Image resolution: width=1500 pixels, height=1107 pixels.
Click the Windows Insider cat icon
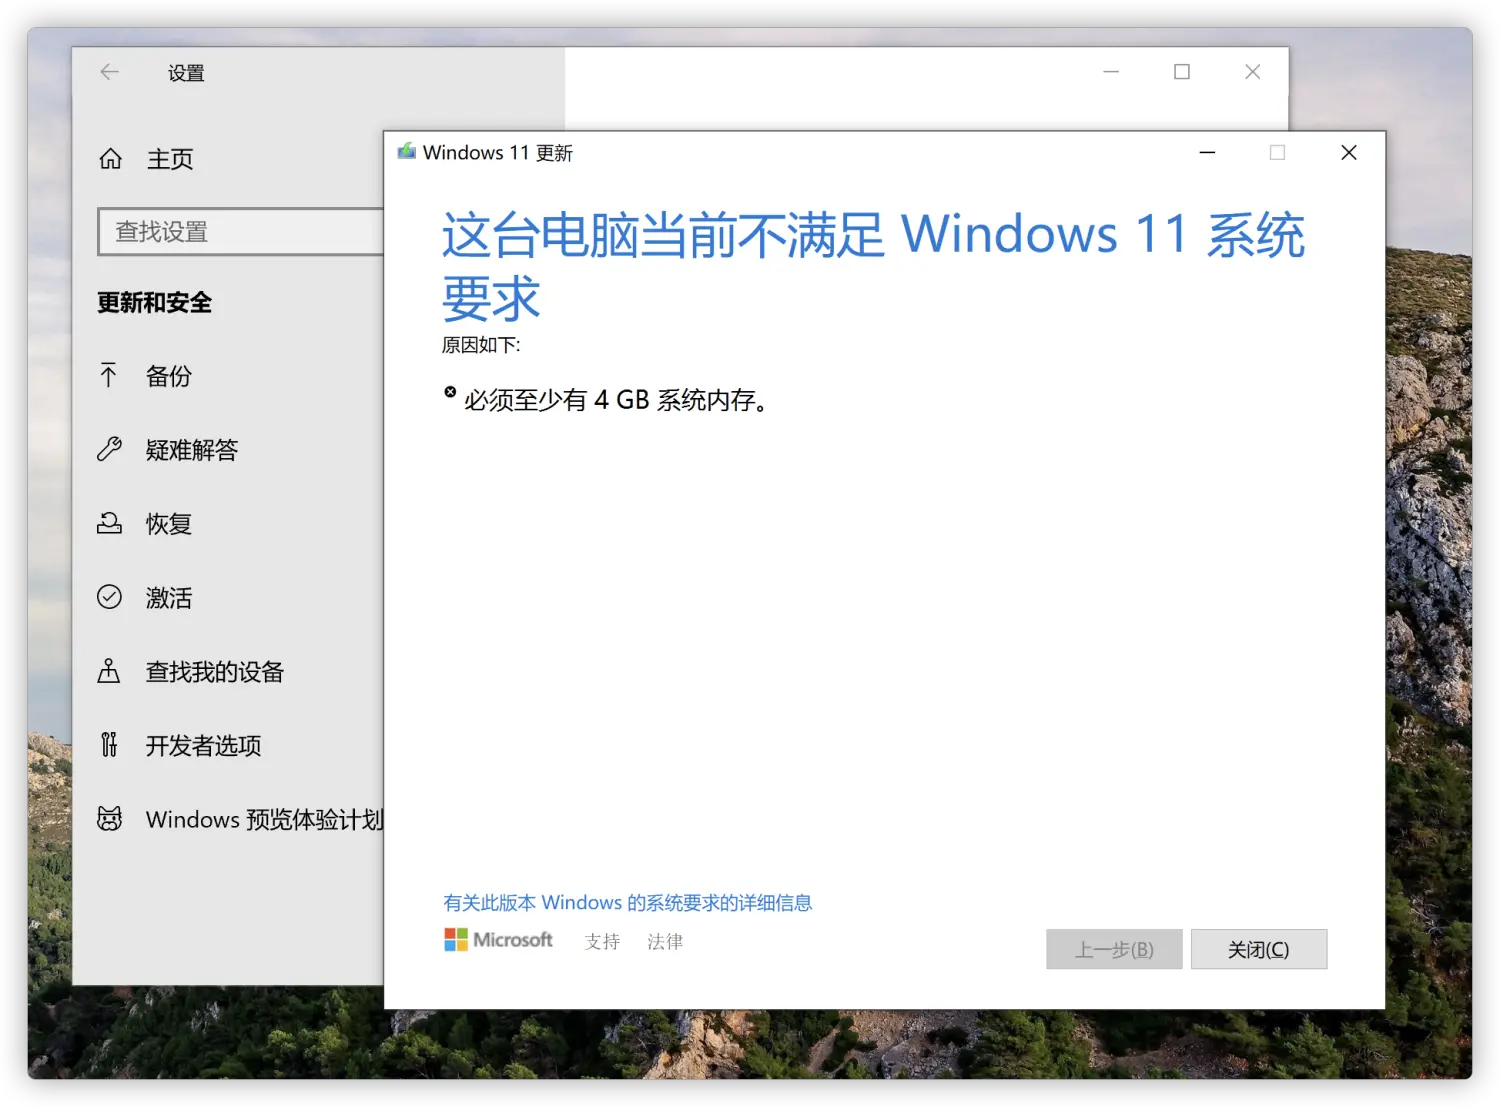coord(109,819)
